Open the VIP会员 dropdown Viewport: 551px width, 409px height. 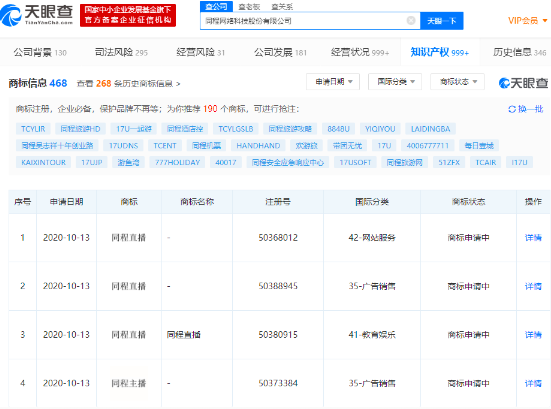click(527, 21)
